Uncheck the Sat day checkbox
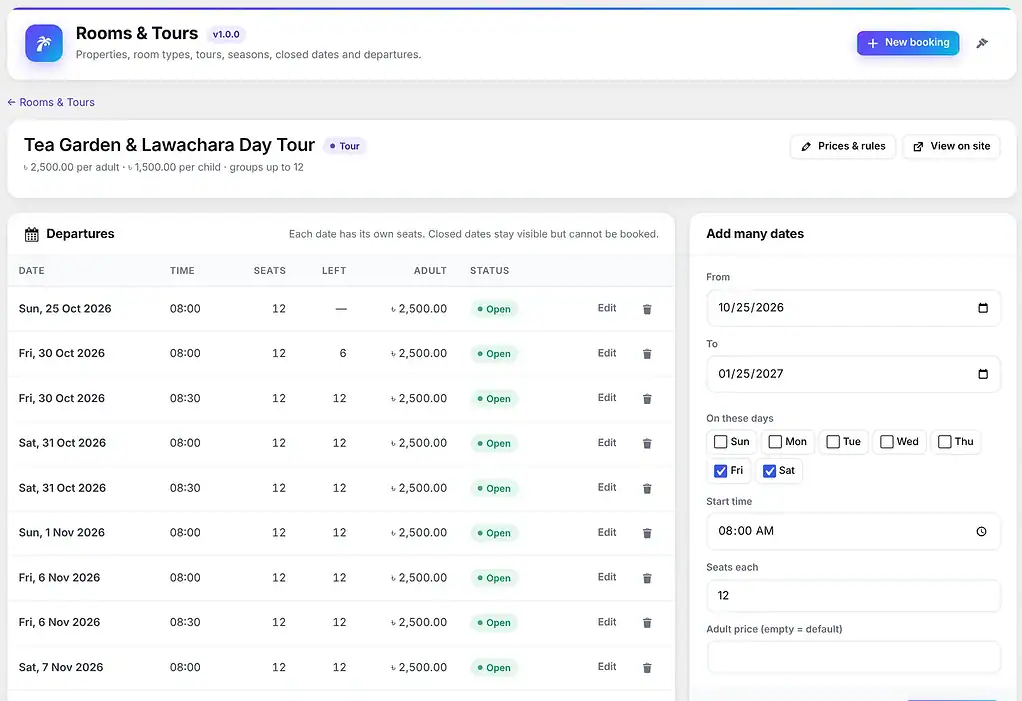 (769, 471)
